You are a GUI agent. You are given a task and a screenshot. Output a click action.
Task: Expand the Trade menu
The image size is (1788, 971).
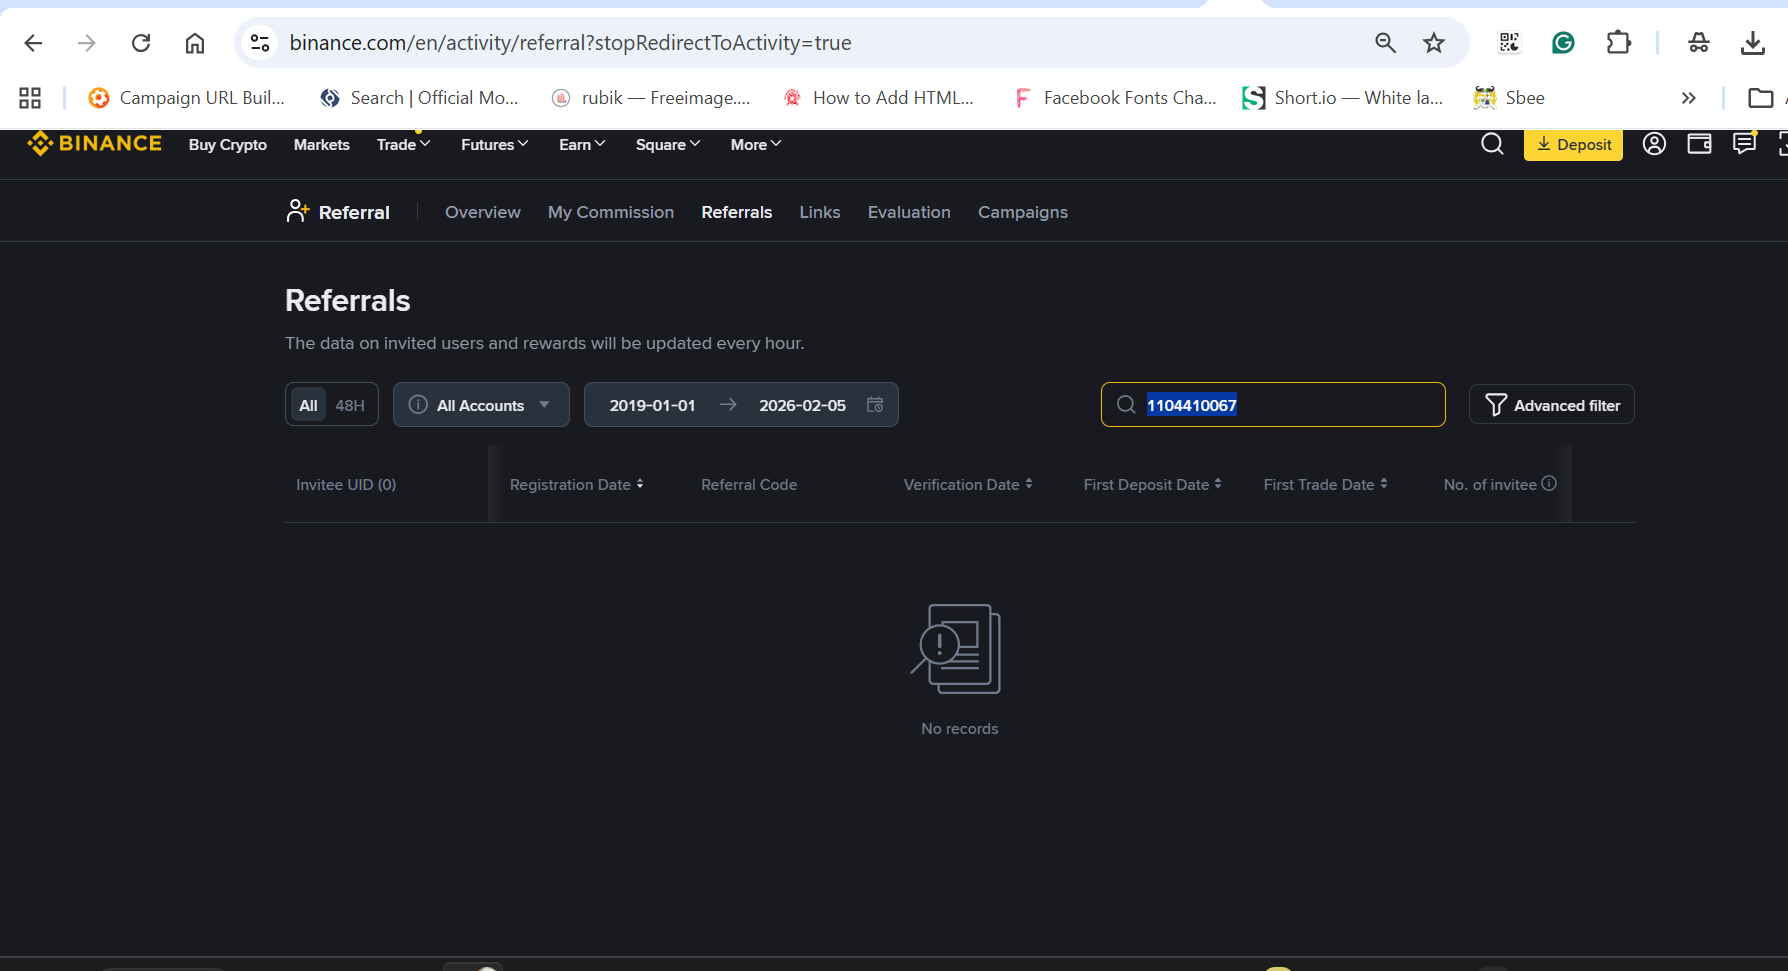point(404,145)
